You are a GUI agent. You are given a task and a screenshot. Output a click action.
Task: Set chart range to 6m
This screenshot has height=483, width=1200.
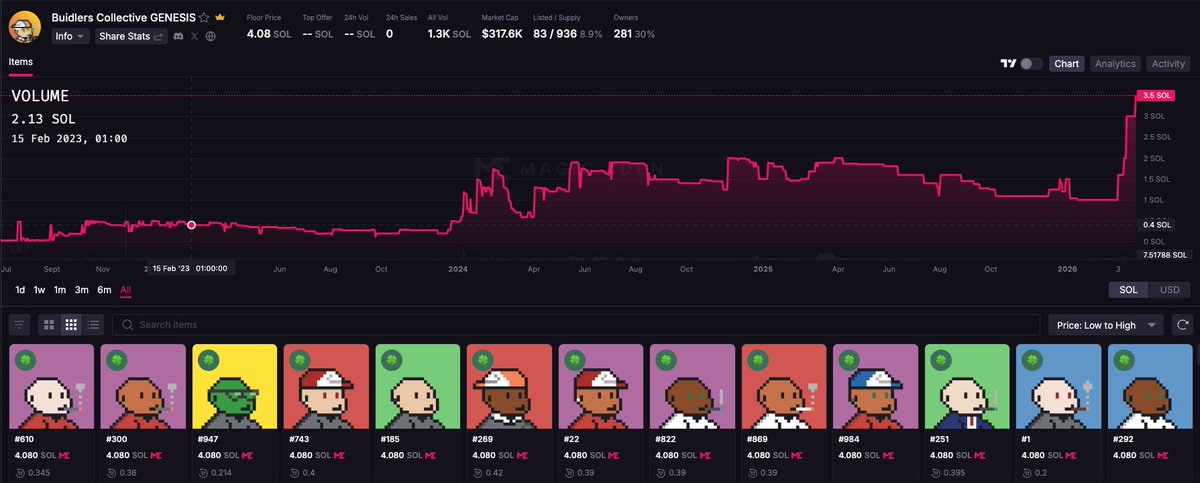coord(104,290)
